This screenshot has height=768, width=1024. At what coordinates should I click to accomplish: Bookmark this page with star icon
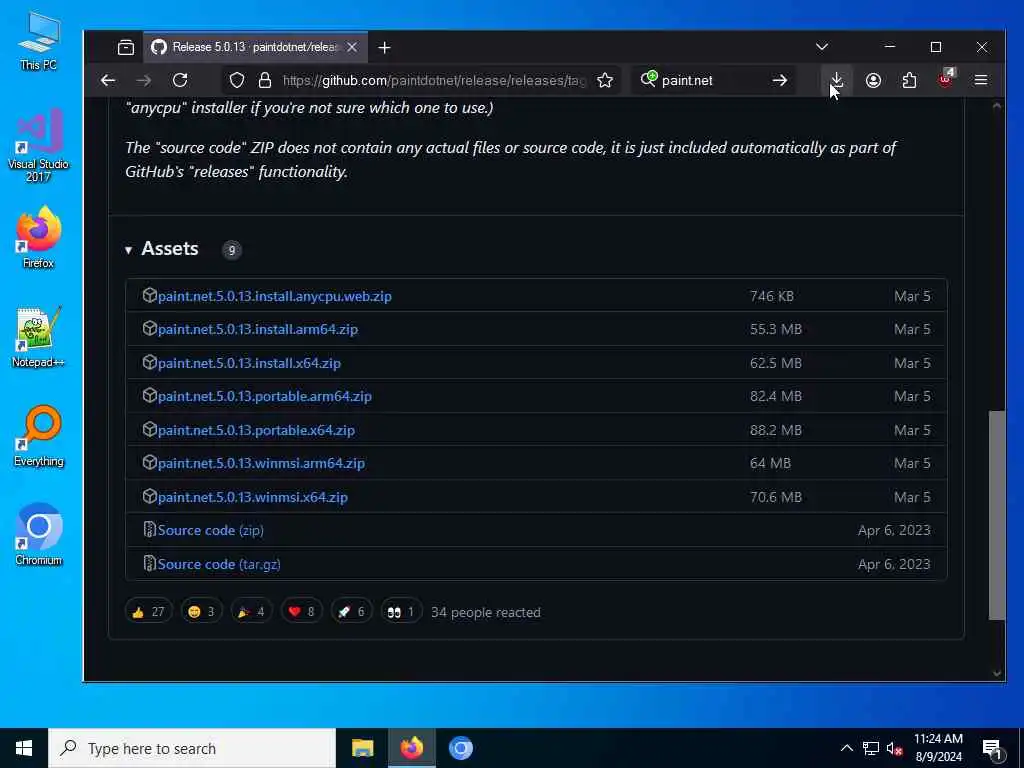point(605,80)
